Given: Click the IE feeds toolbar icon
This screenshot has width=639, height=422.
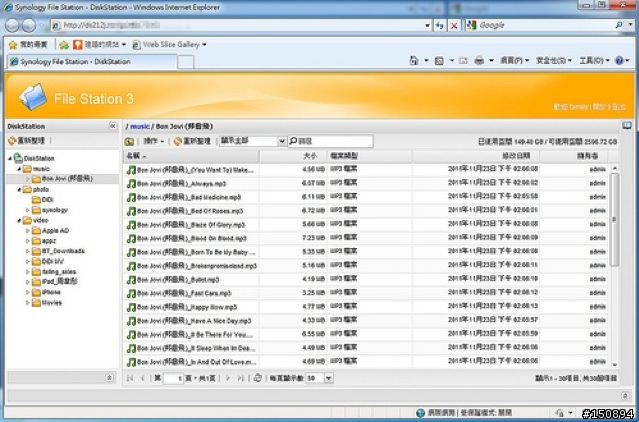Looking at the screenshot, I should [439, 61].
